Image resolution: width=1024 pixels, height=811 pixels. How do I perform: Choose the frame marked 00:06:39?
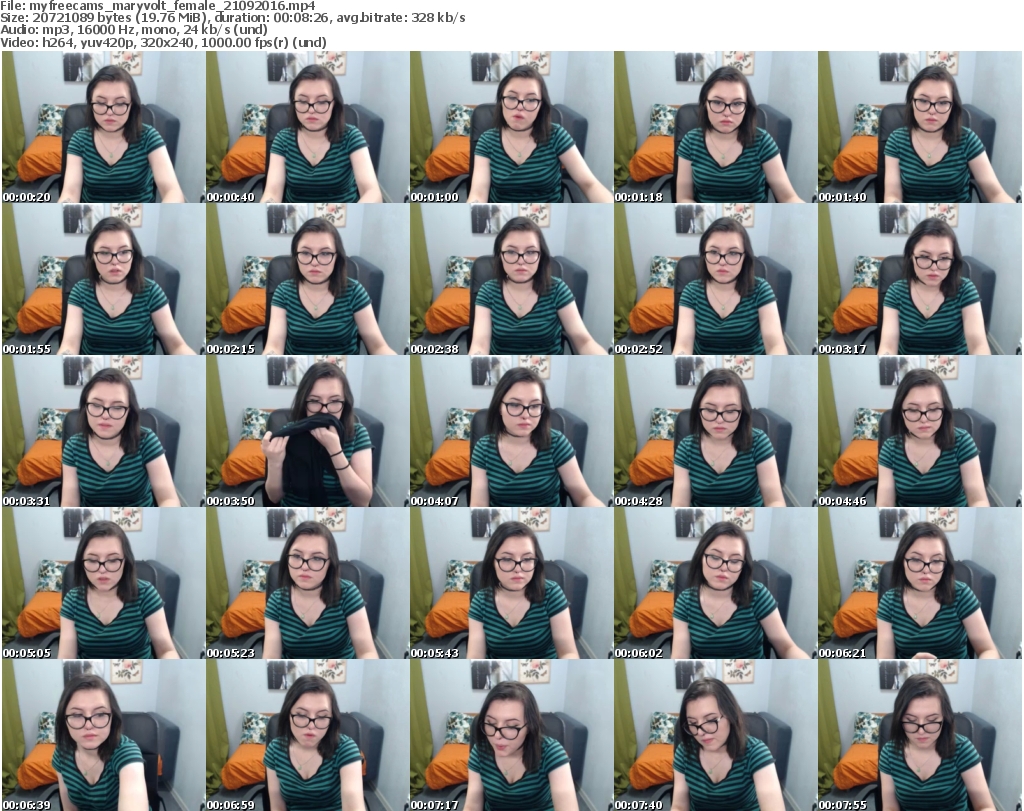coord(103,735)
